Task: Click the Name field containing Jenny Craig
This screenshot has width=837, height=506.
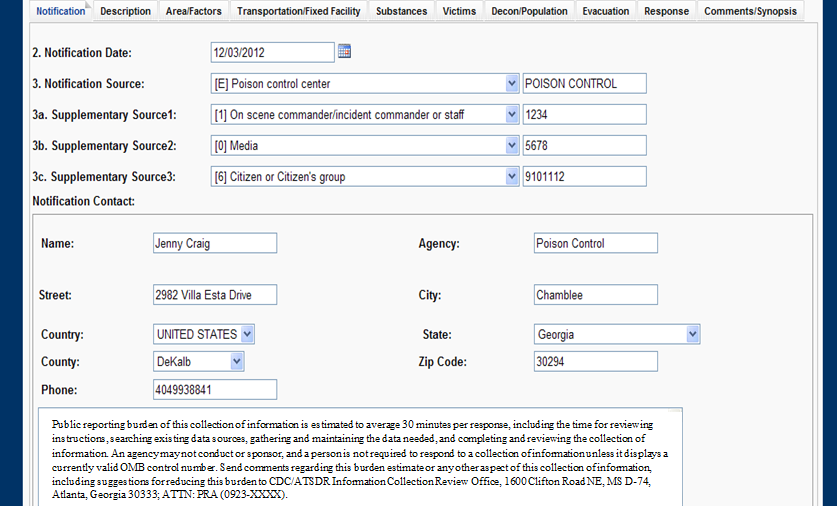Action: click(x=213, y=243)
